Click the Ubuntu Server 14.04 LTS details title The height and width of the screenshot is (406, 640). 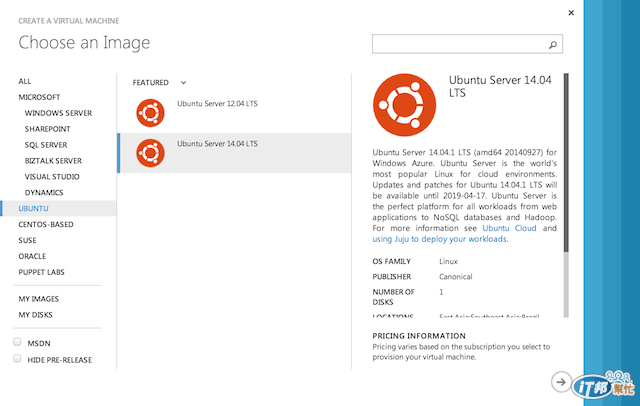500,87
